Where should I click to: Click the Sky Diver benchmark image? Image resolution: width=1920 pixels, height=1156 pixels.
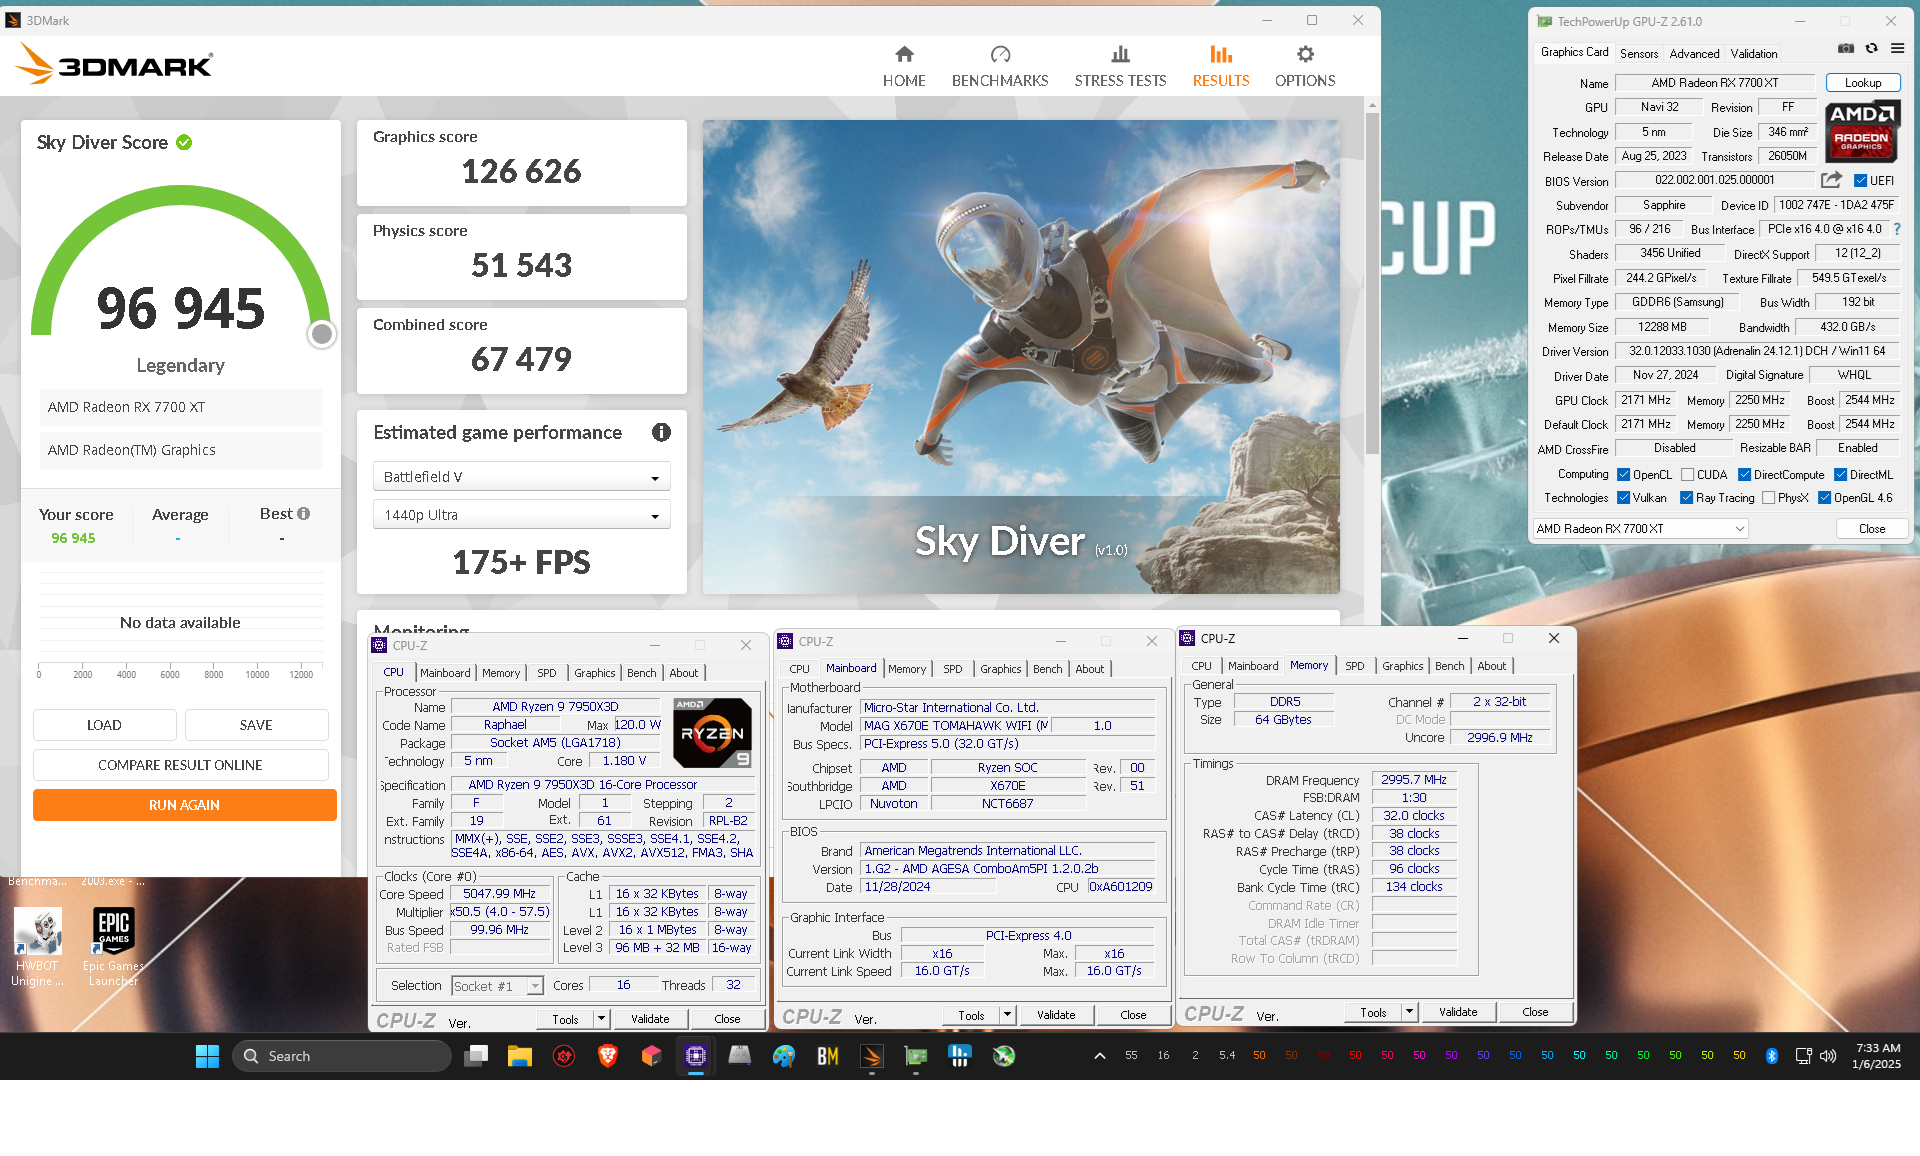[1021, 357]
